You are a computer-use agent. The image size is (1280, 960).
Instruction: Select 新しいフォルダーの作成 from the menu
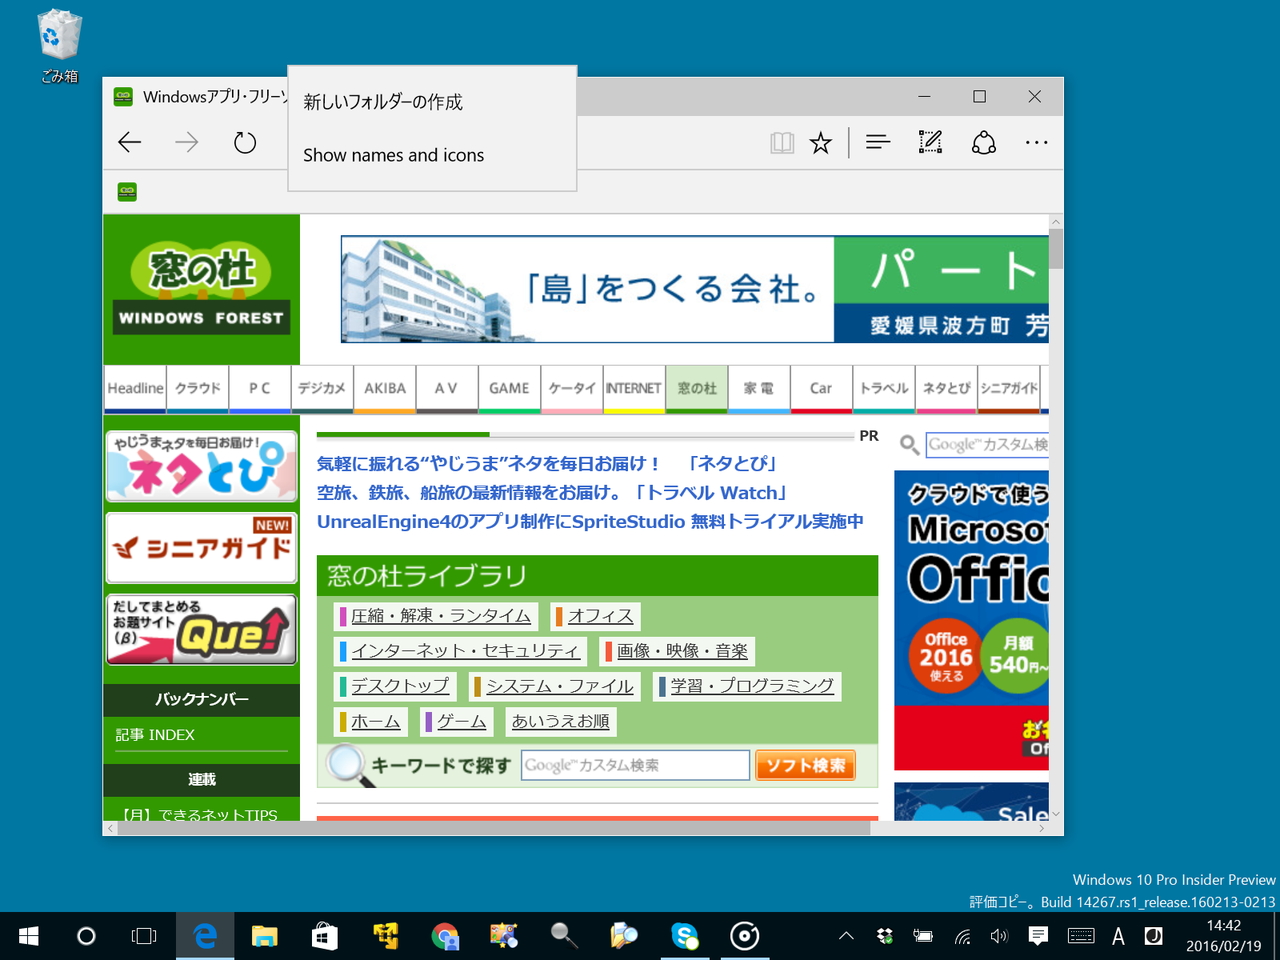[381, 101]
